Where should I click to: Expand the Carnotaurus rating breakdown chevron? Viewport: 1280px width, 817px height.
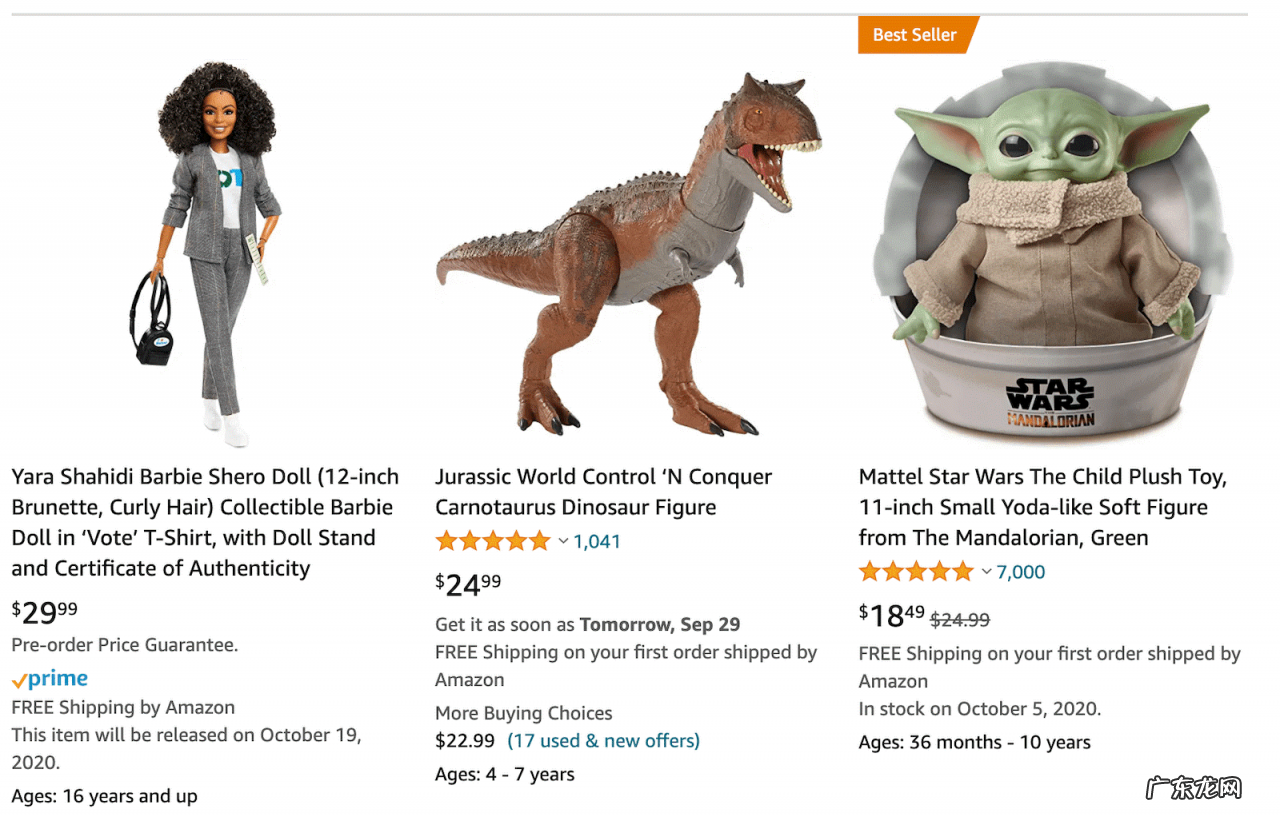click(563, 542)
